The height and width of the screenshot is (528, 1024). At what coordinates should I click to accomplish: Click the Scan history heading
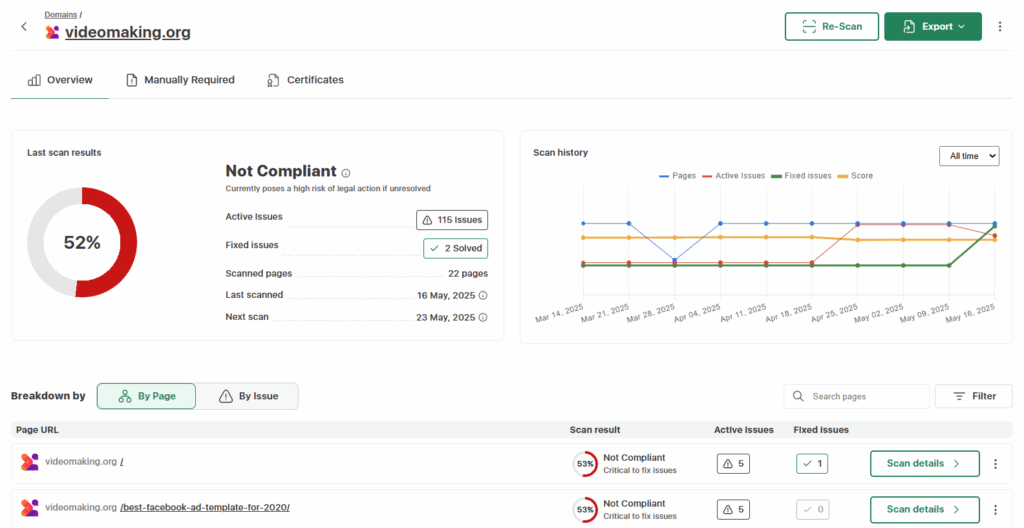560,152
